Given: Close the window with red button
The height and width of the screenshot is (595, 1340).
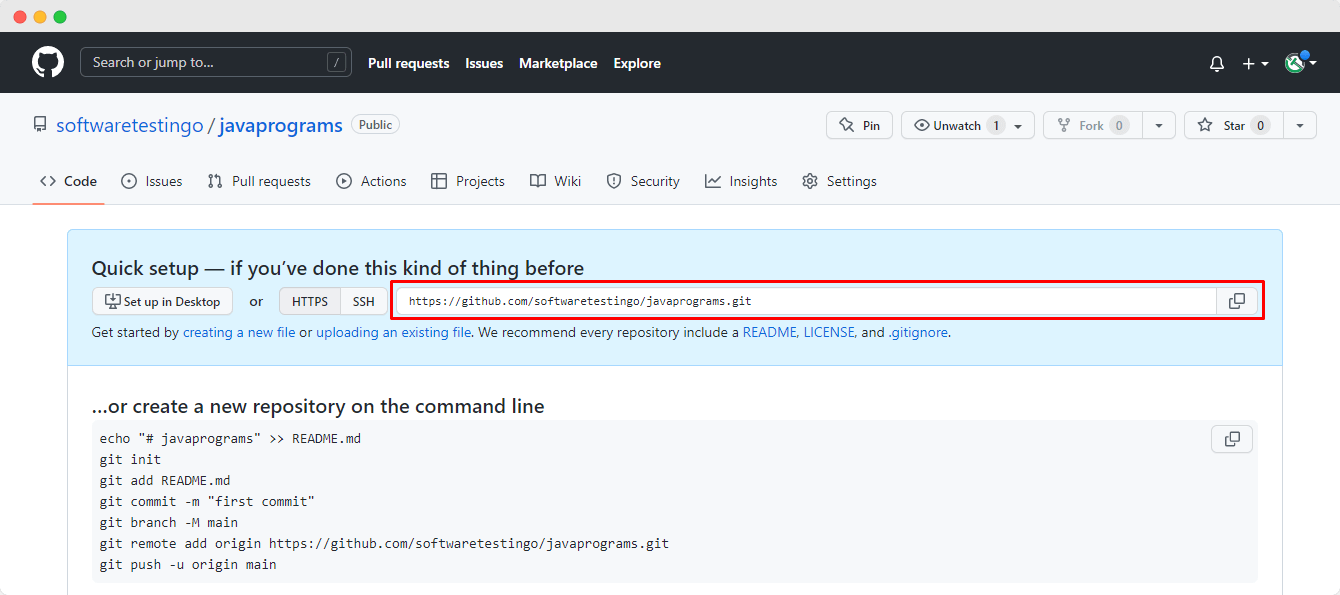Looking at the screenshot, I should pos(20,17).
